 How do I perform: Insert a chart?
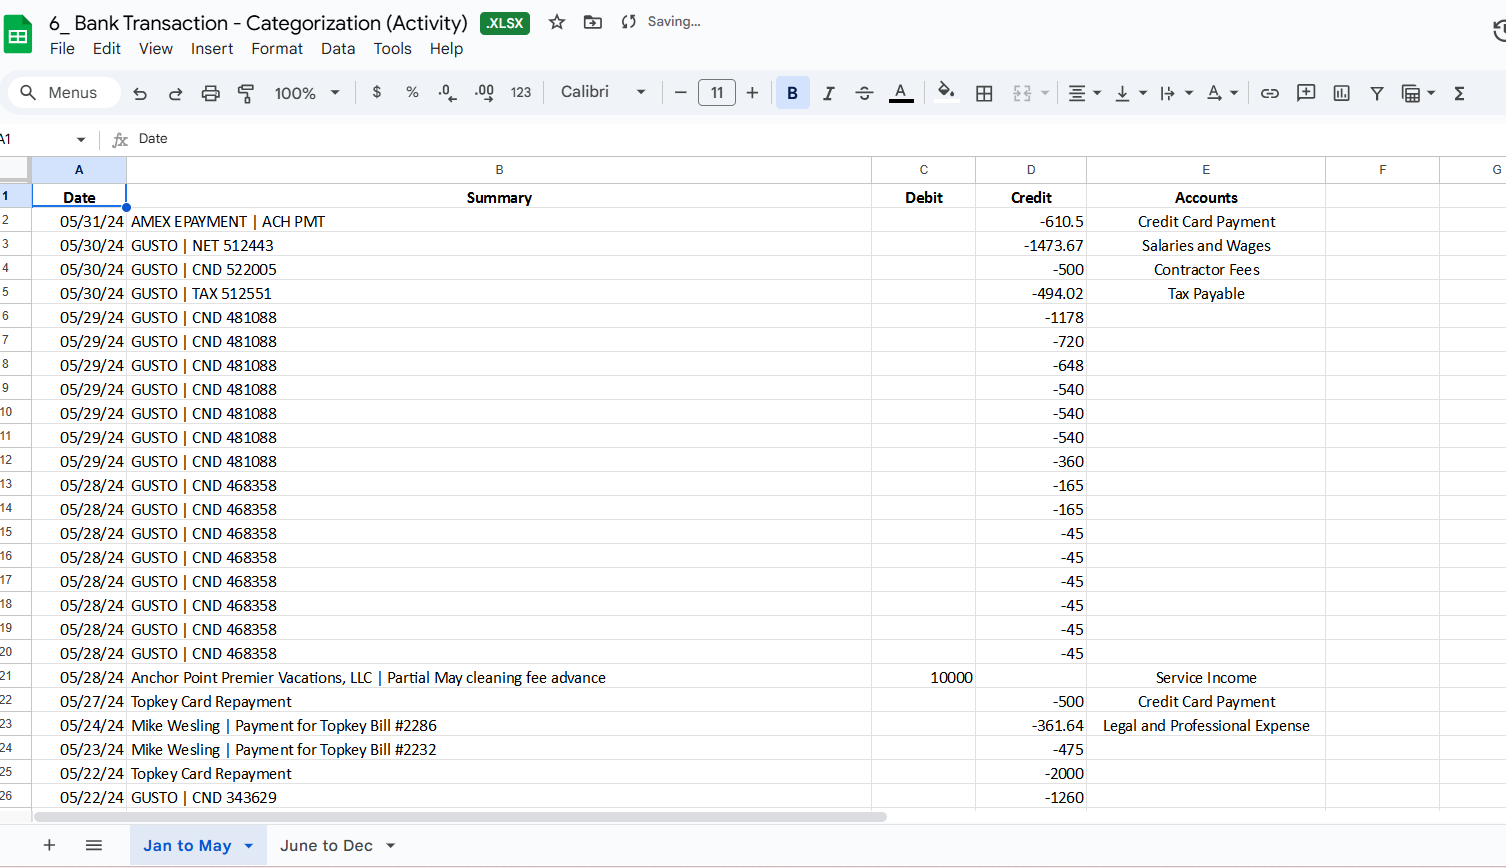[1341, 93]
